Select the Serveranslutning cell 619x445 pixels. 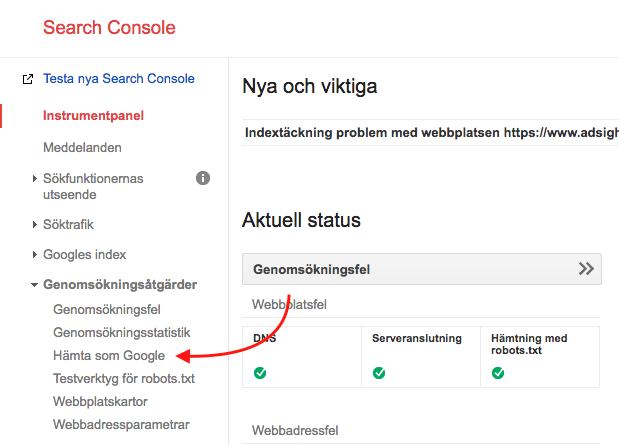coord(421,357)
